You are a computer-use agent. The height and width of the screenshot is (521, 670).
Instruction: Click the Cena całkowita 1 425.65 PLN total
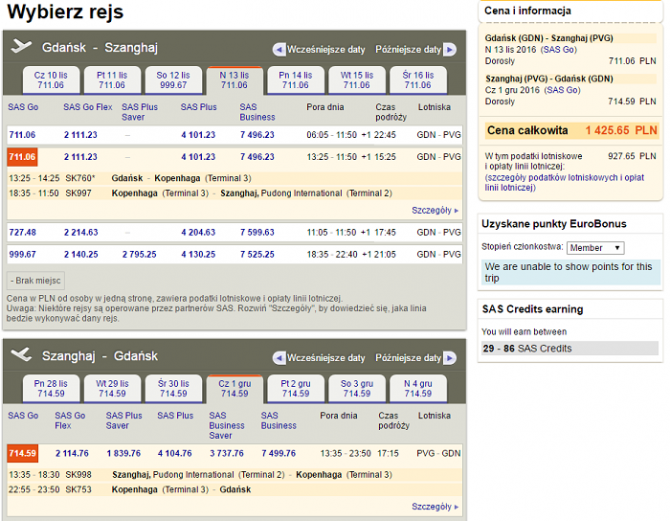[x=572, y=130]
